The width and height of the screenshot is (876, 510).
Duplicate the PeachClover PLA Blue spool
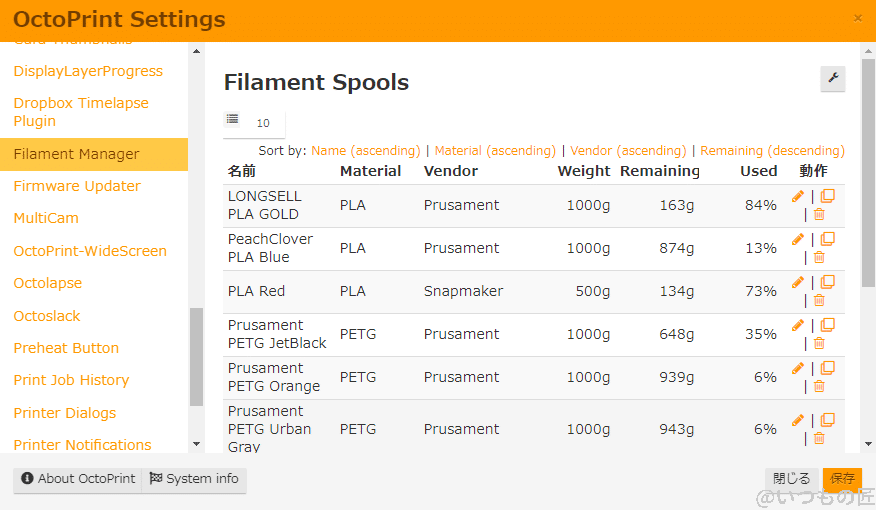click(827, 240)
